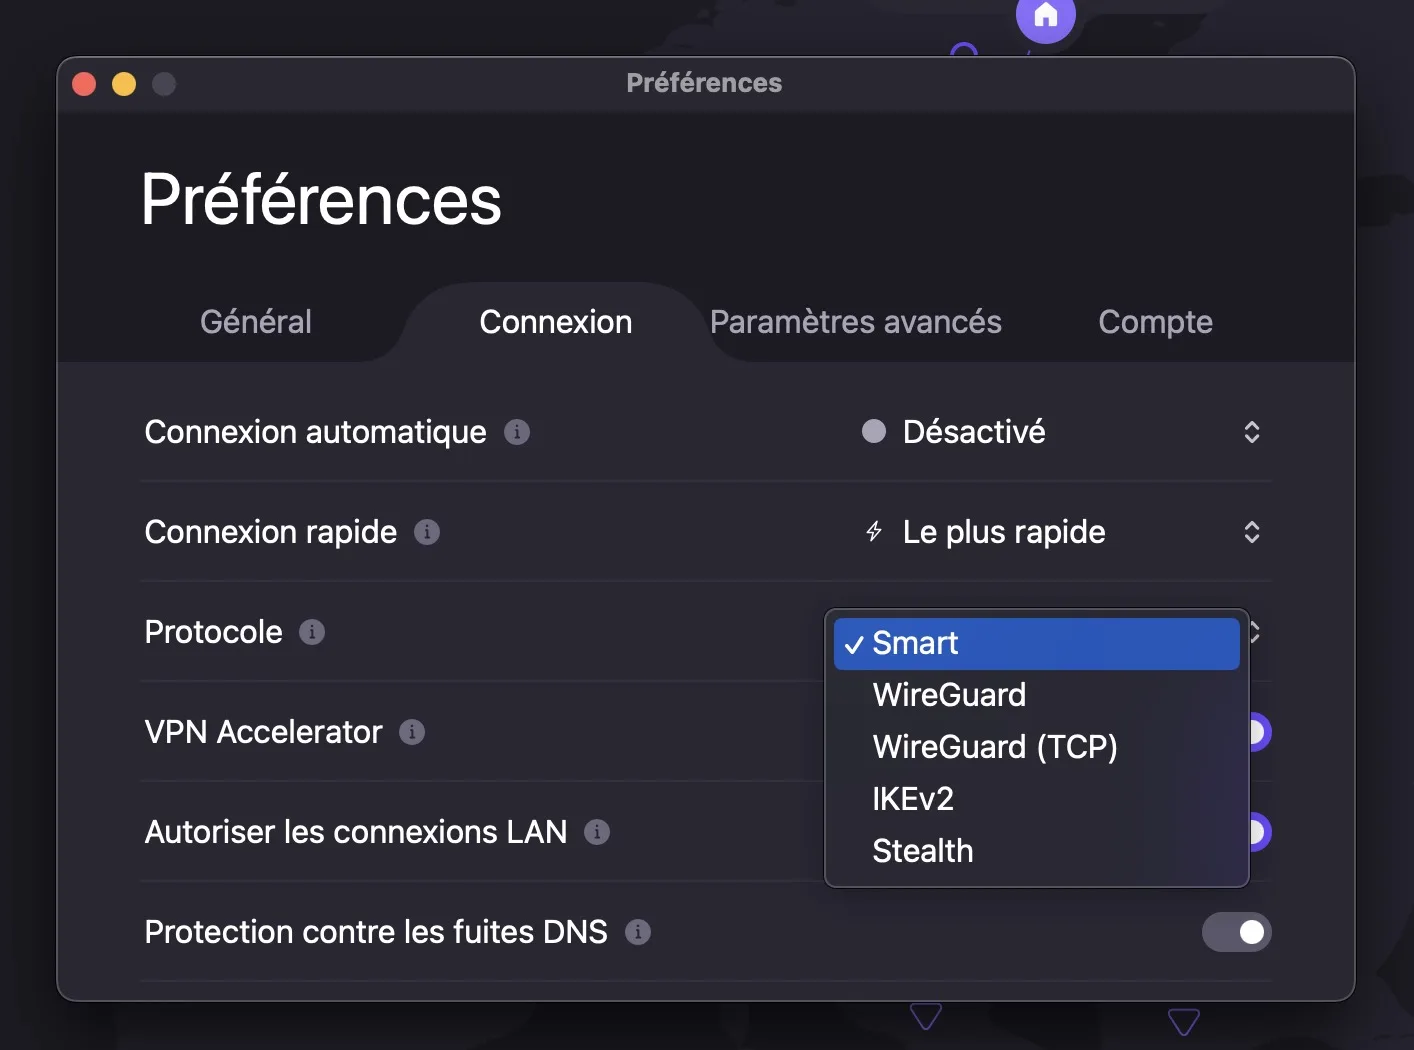The height and width of the screenshot is (1050, 1414).
Task: Toggle the VPN Accelerator switch
Action: (1258, 732)
